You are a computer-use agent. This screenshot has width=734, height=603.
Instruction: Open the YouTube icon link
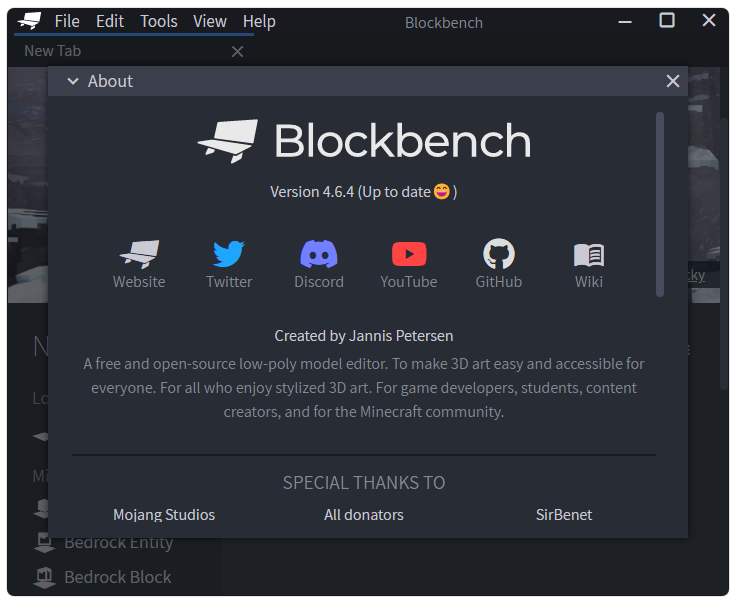pos(409,254)
